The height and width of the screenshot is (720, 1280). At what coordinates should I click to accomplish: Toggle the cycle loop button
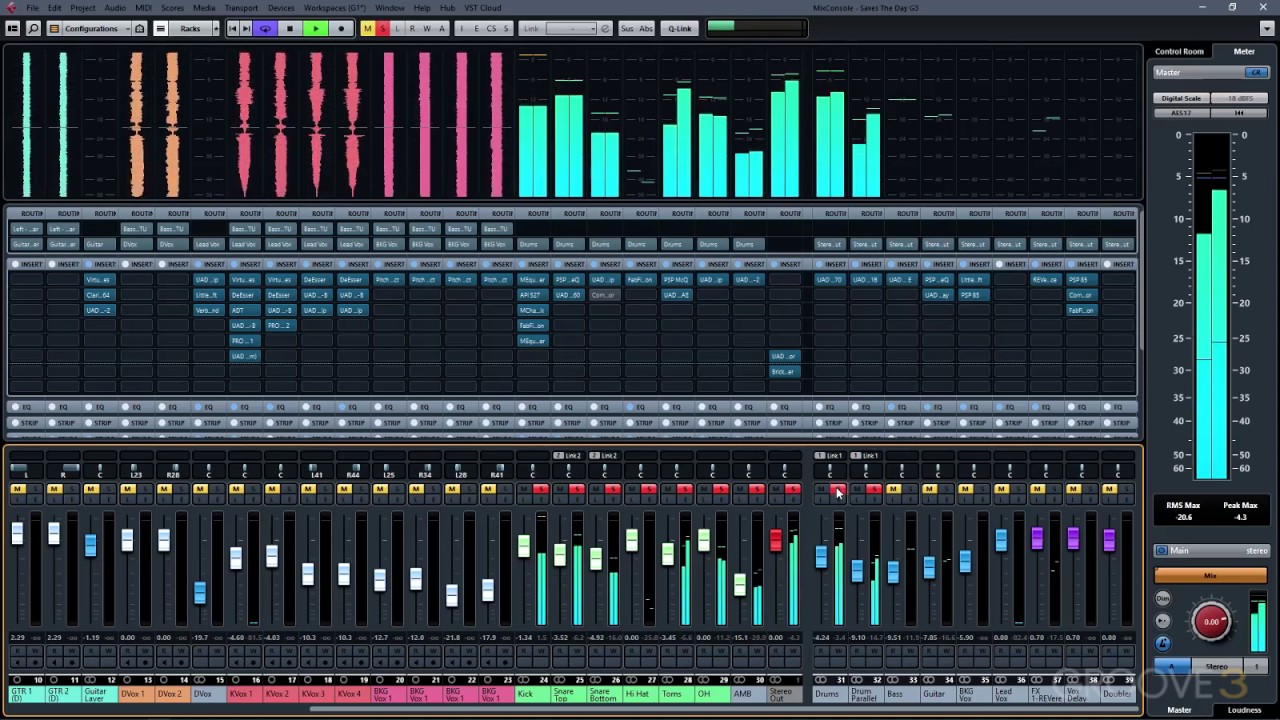[265, 28]
